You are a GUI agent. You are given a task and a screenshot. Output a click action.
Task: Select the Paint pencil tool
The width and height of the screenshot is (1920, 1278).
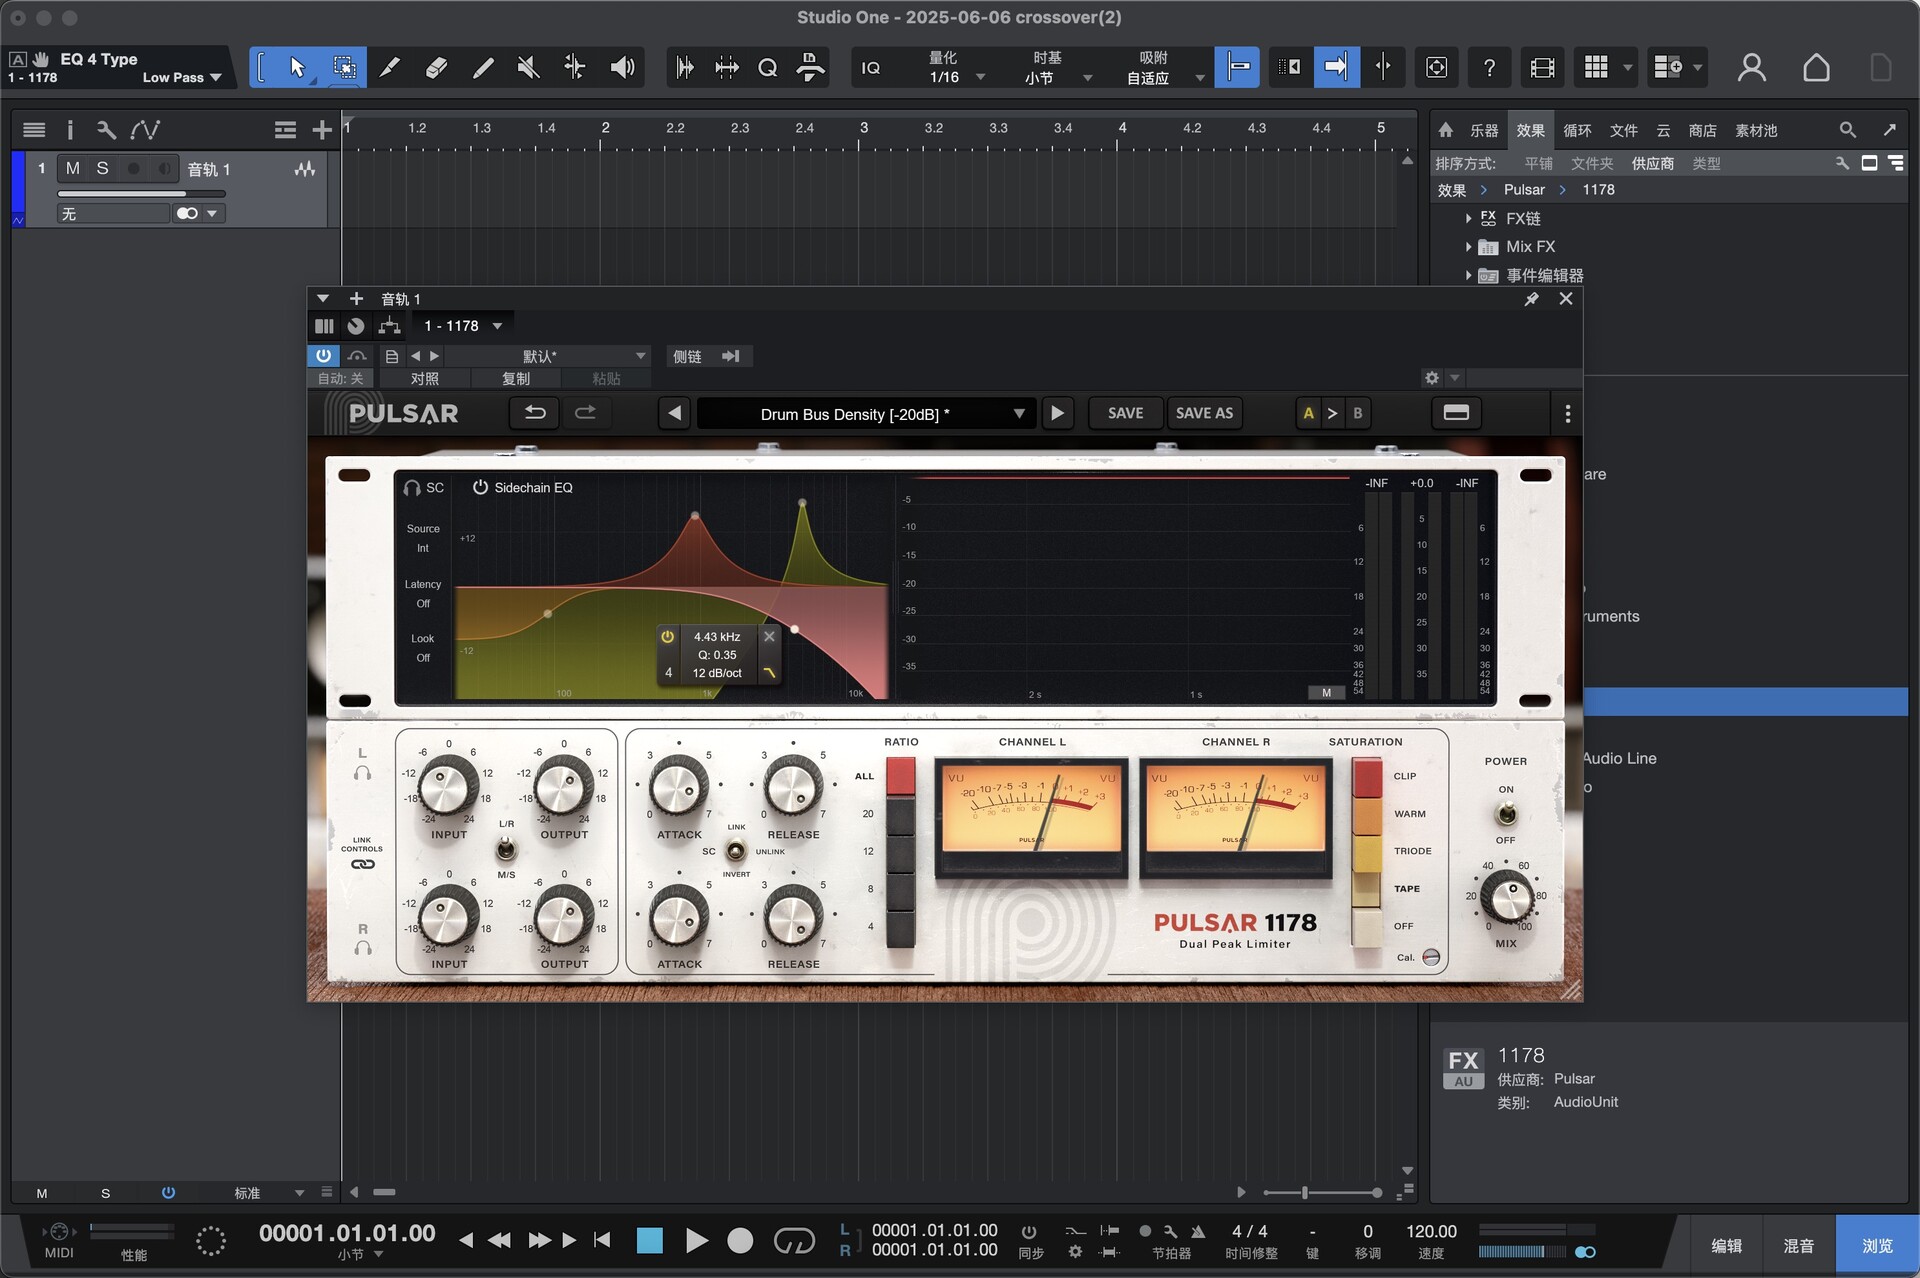tap(390, 67)
